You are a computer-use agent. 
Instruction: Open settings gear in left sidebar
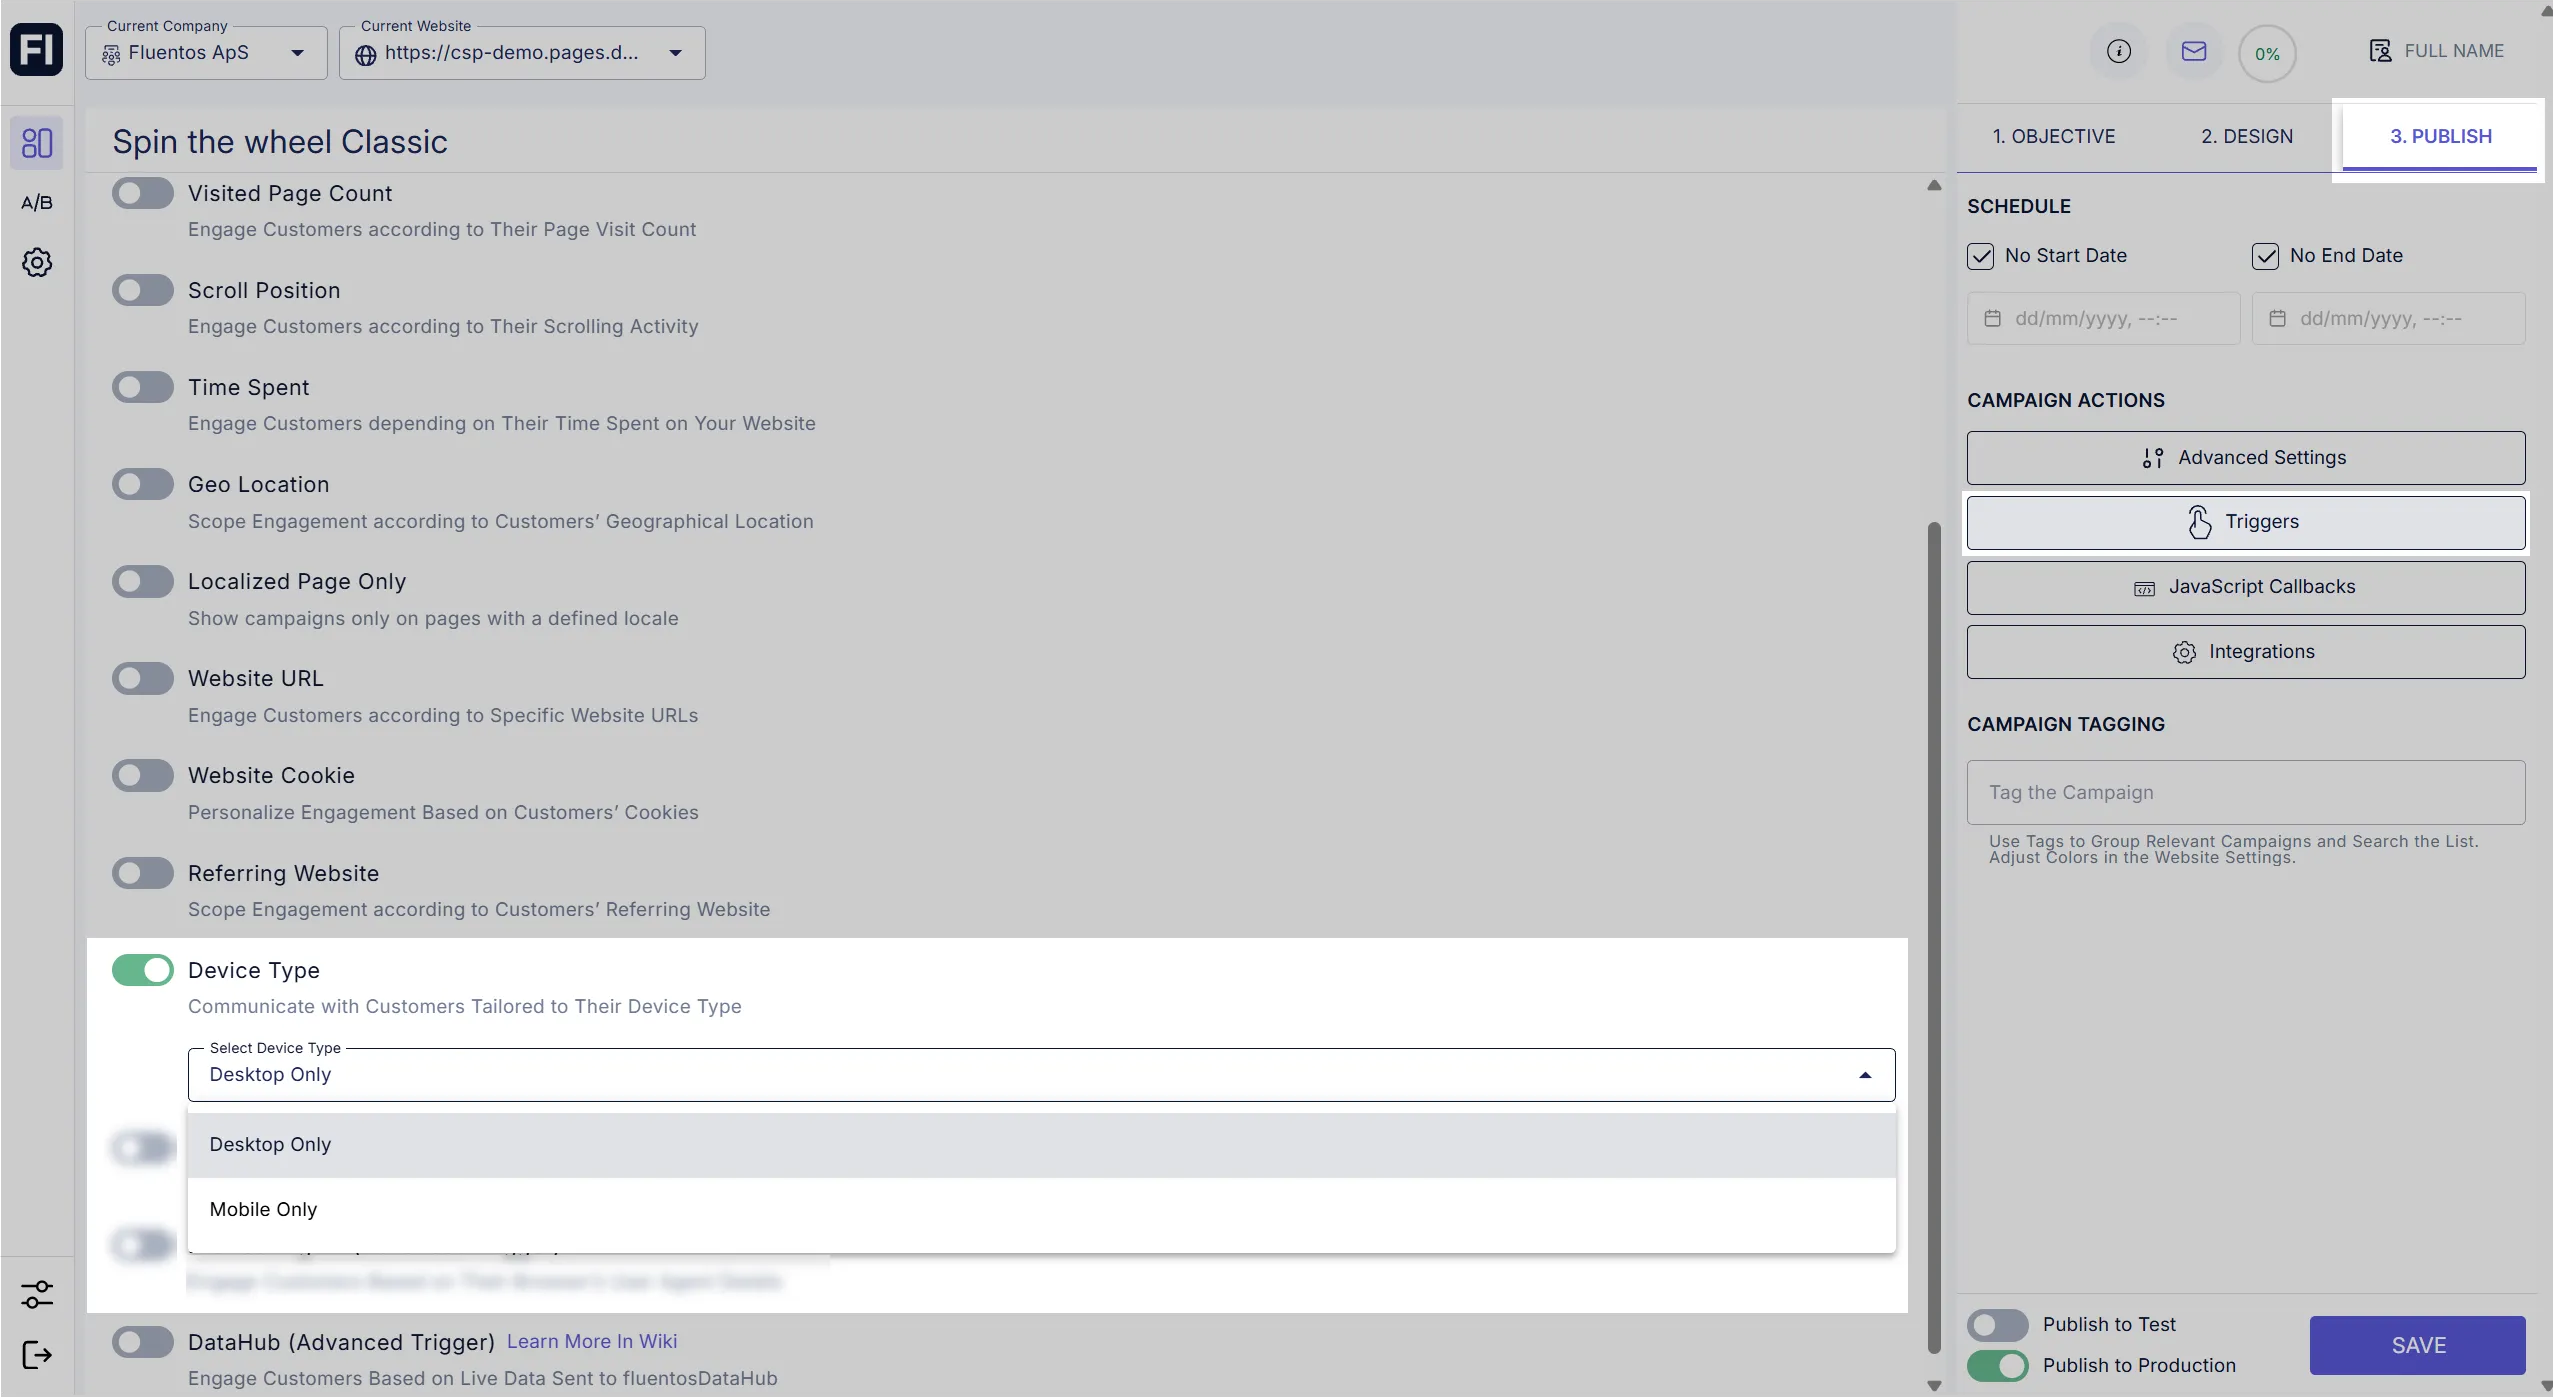pos(37,263)
